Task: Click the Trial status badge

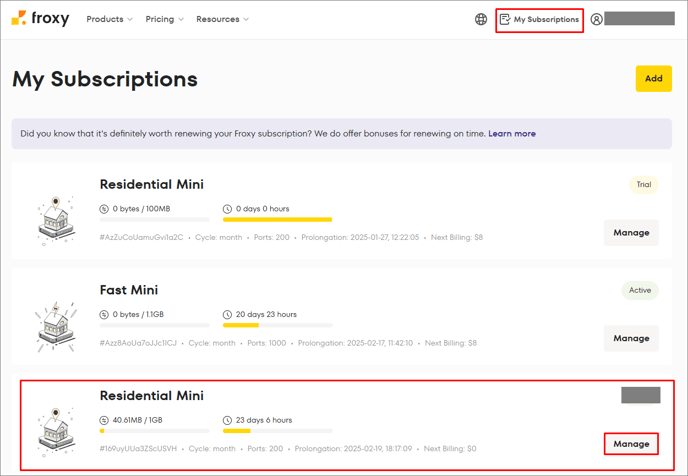Action: [x=644, y=185]
